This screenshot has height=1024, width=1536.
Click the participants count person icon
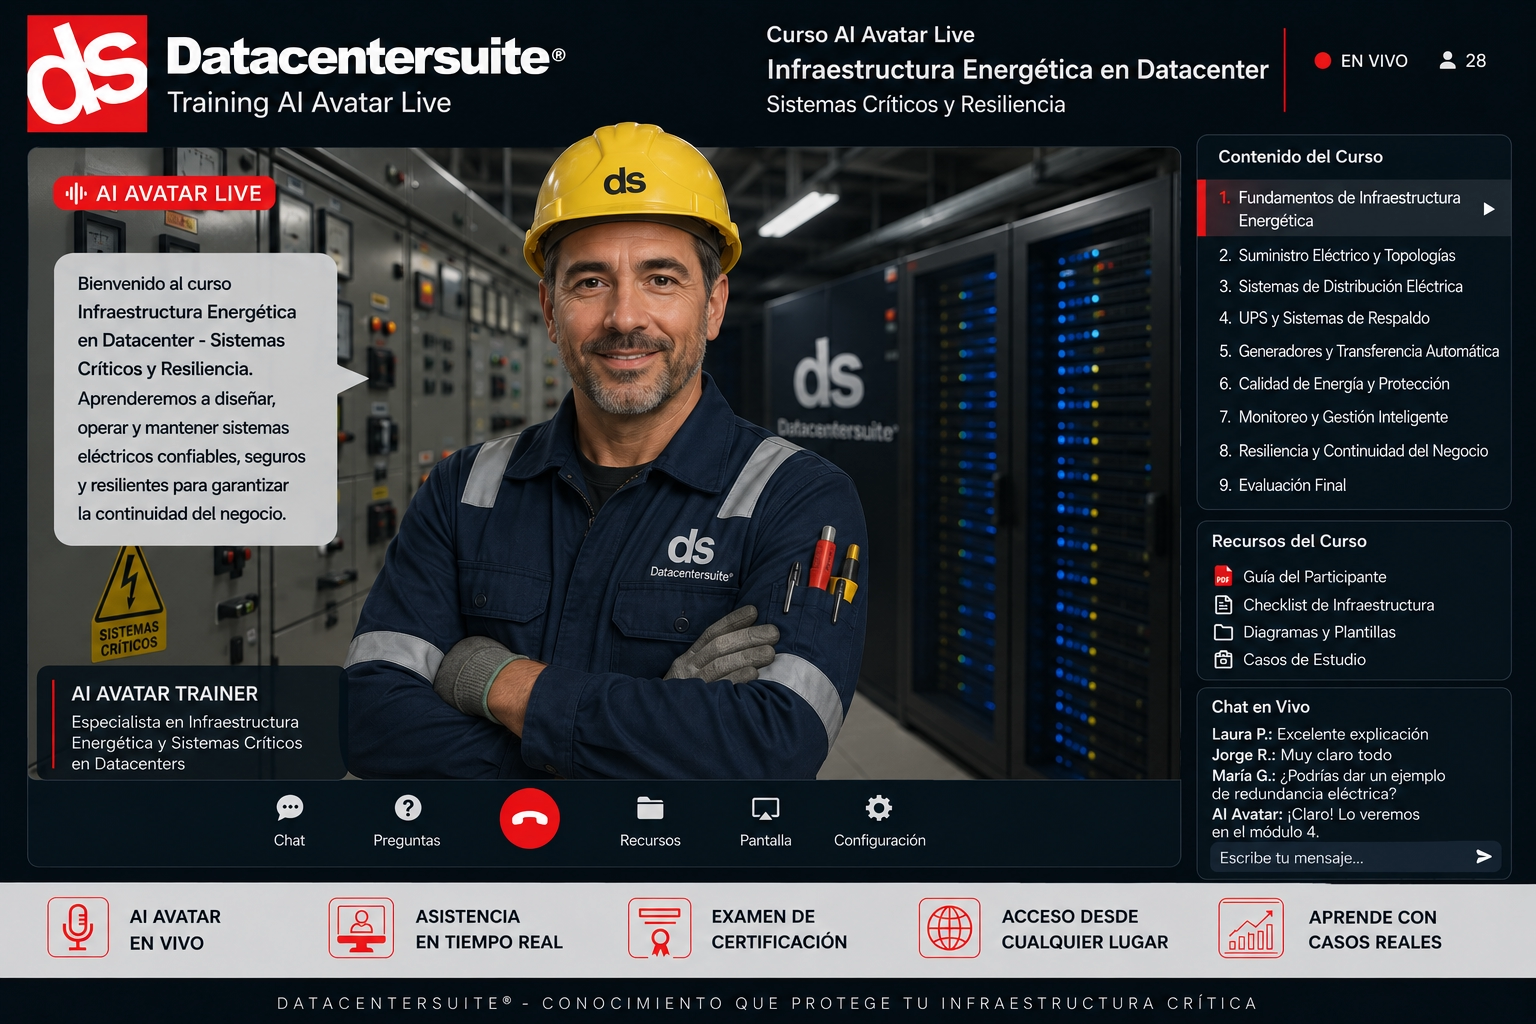coord(1447,60)
